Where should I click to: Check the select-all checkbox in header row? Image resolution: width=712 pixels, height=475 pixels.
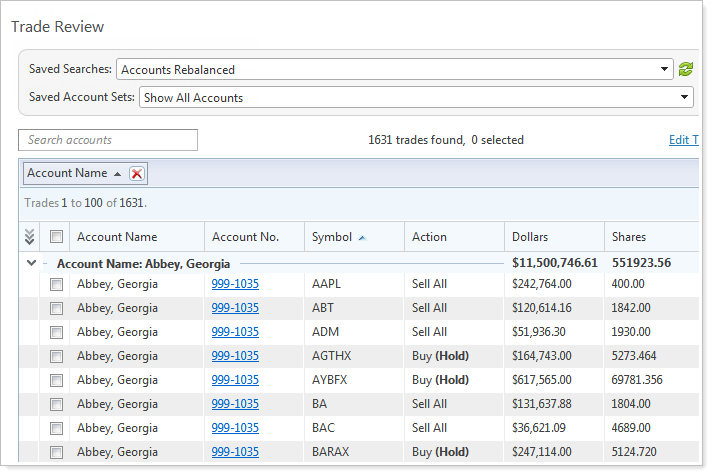tap(57, 237)
